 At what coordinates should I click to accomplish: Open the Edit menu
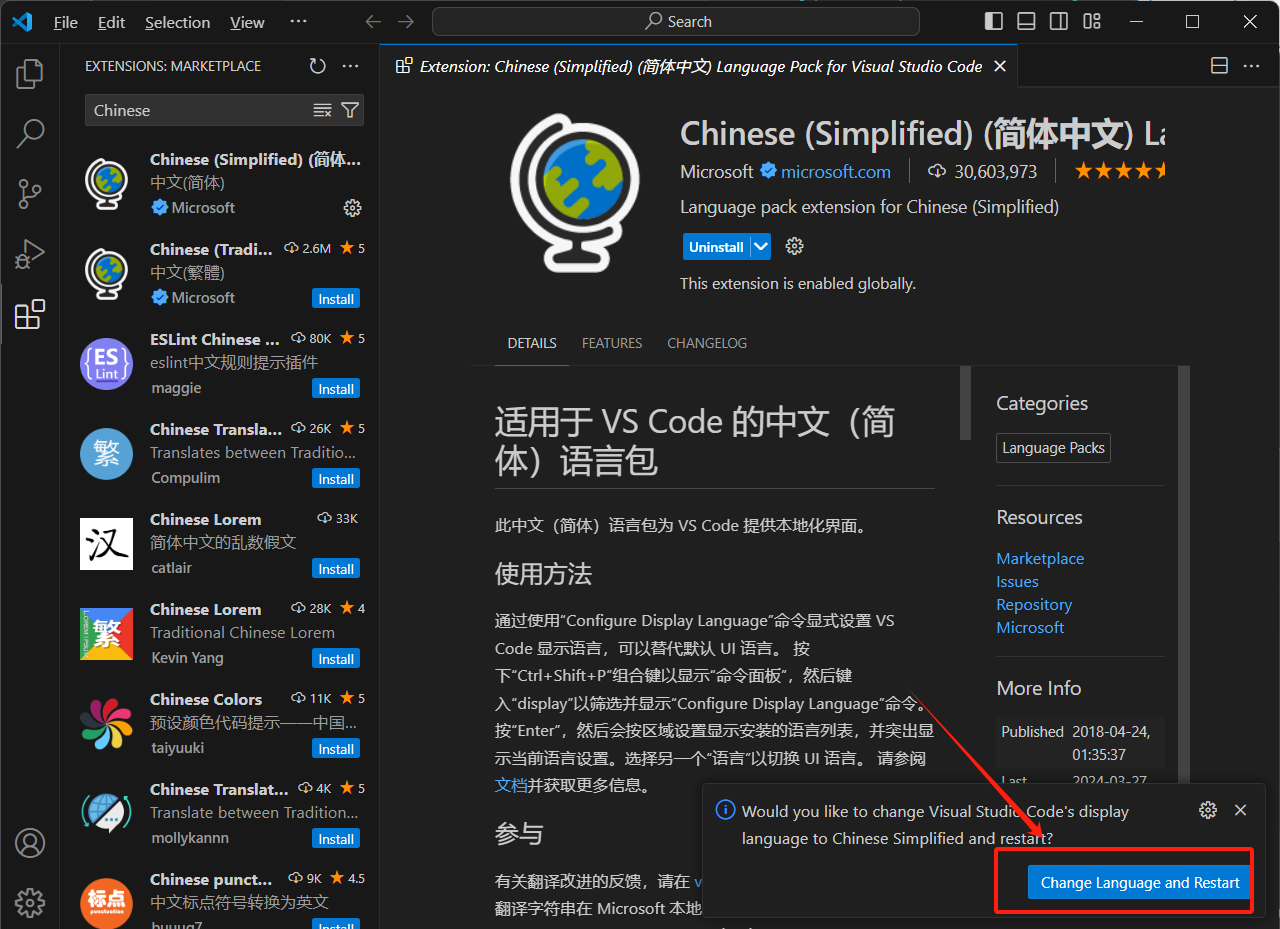(x=112, y=22)
